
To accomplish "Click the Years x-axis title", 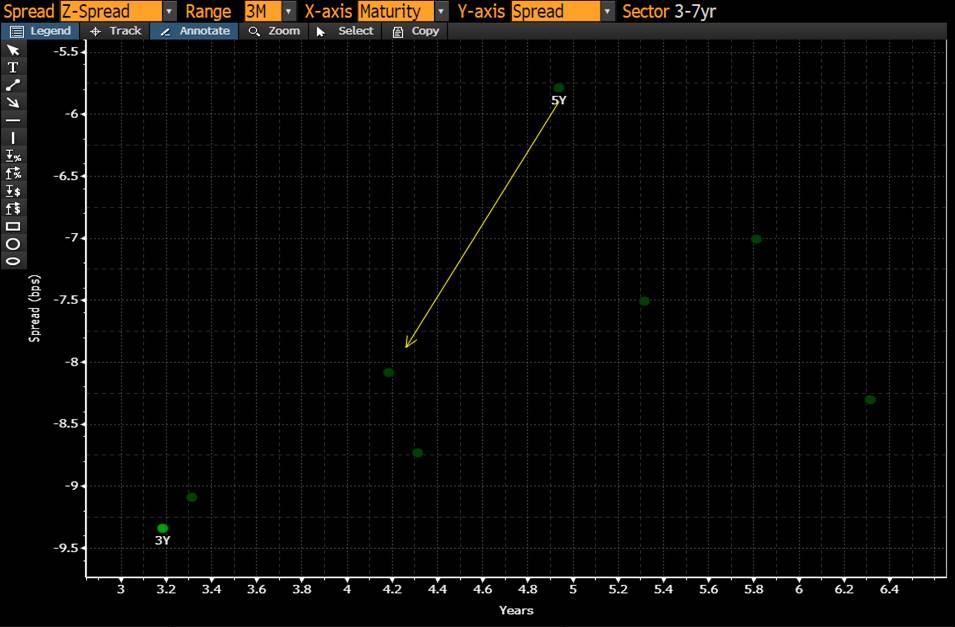I will click(516, 610).
